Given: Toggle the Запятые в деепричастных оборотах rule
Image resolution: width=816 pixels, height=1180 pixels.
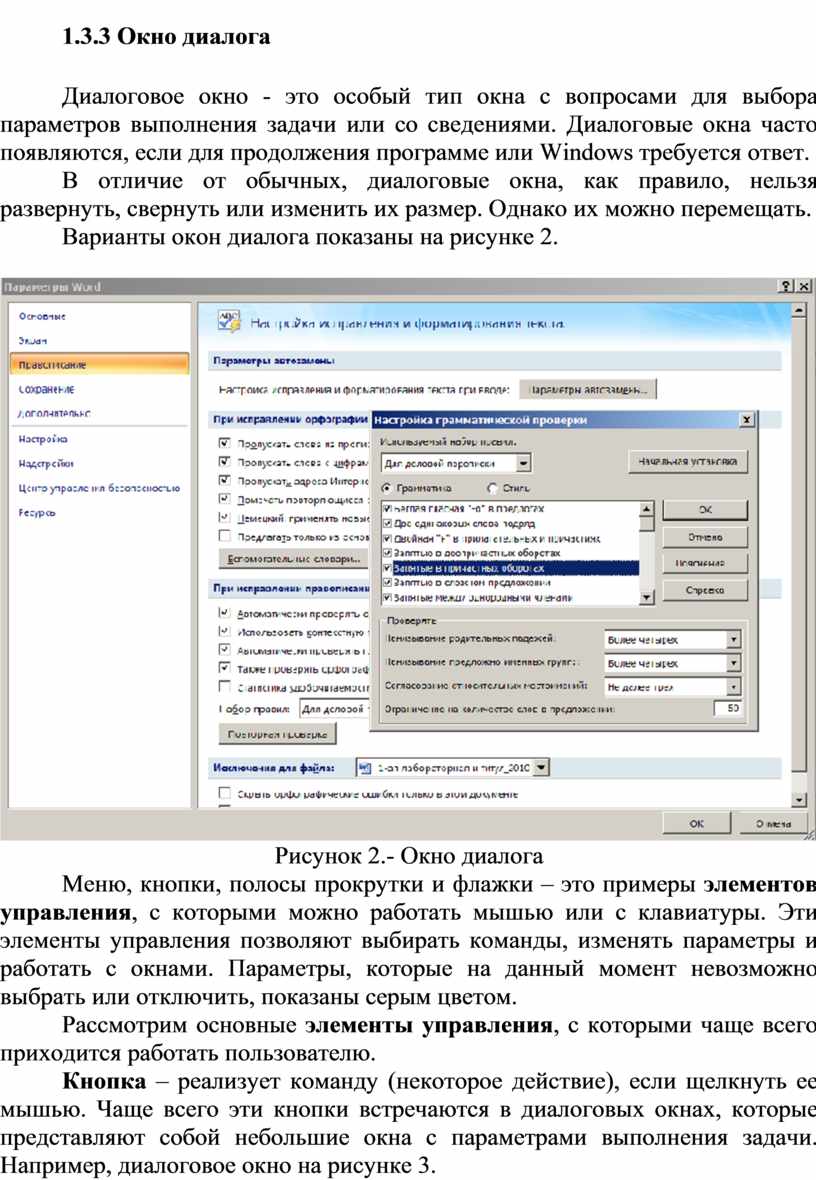Looking at the screenshot, I should click(388, 552).
